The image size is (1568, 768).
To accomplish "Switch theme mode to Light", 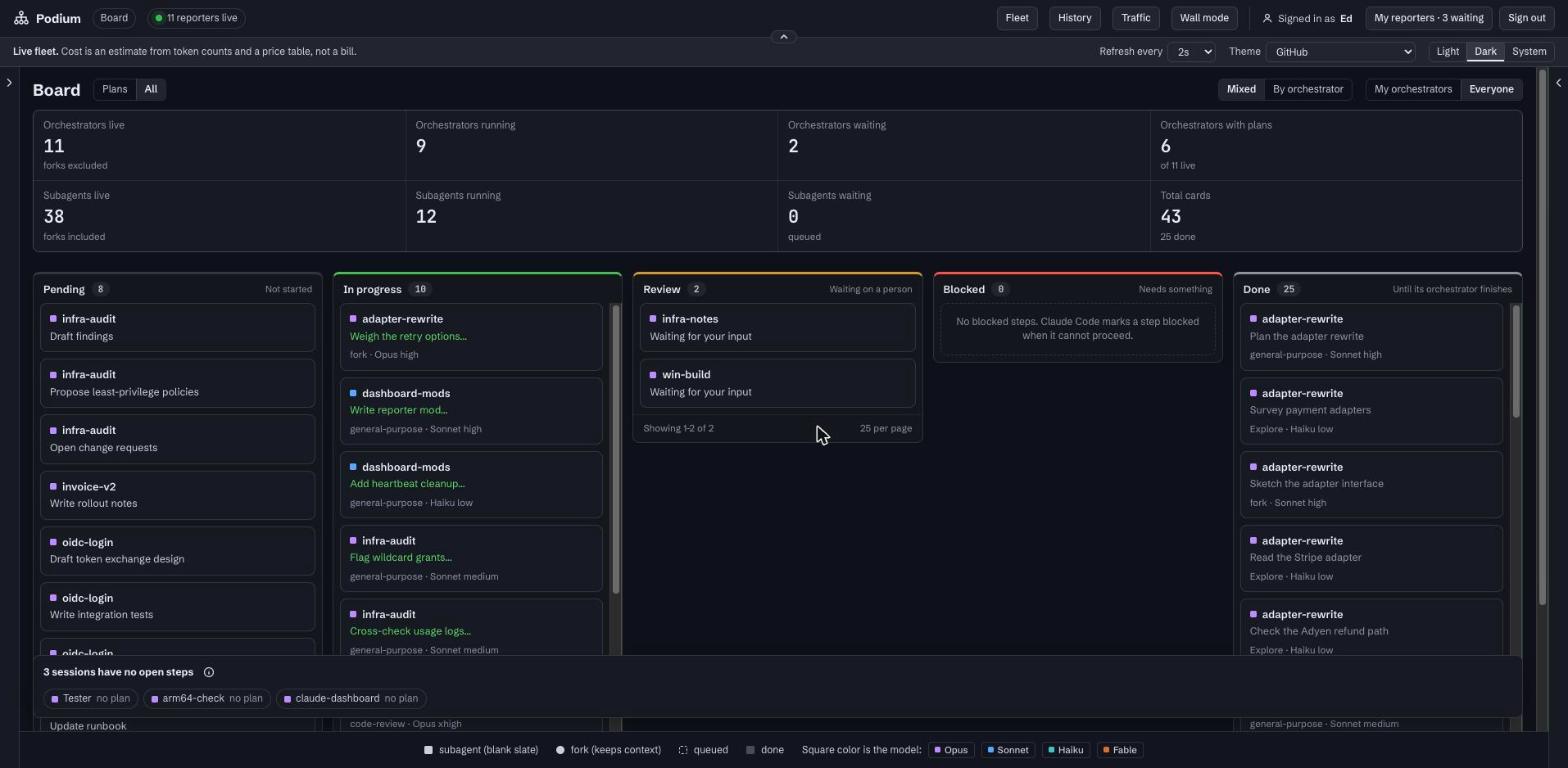I will point(1447,52).
